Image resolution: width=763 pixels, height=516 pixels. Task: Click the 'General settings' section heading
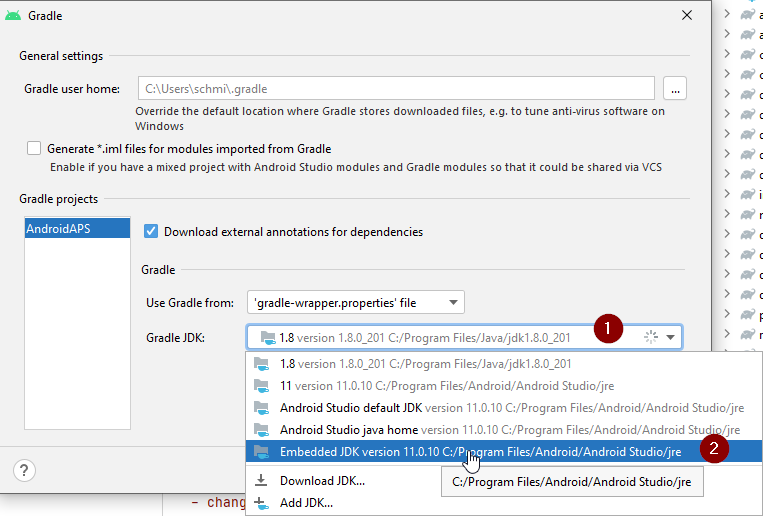[x=61, y=56]
